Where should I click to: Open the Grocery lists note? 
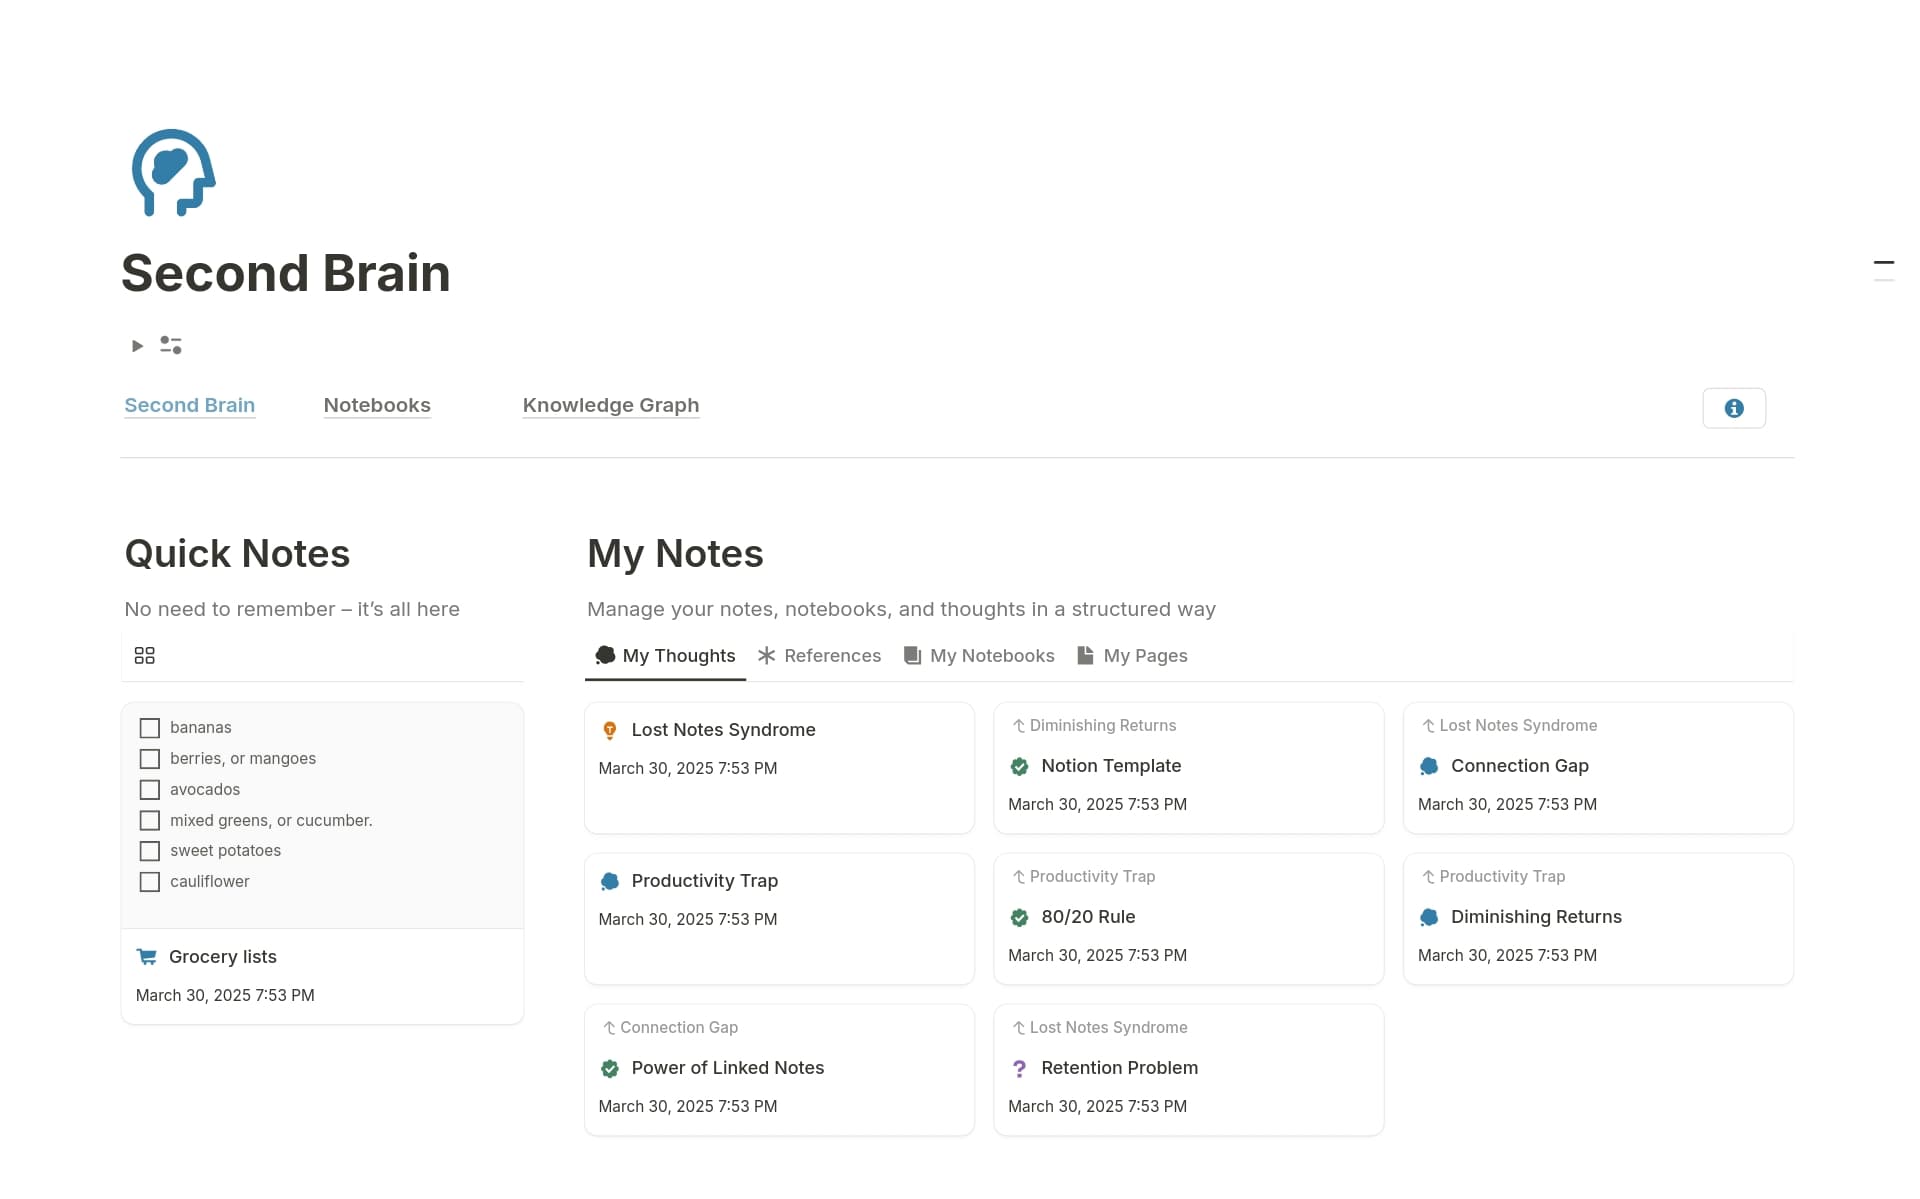[222, 956]
